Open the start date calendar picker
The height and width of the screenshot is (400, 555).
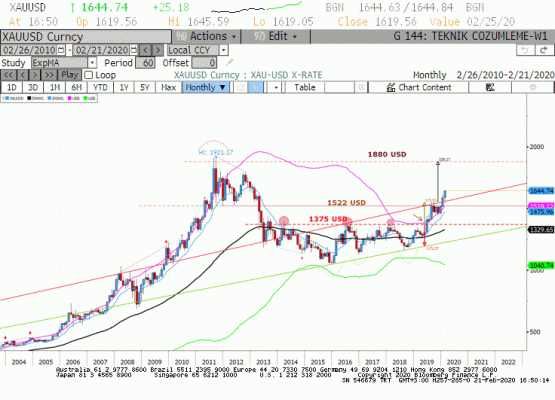(61, 50)
